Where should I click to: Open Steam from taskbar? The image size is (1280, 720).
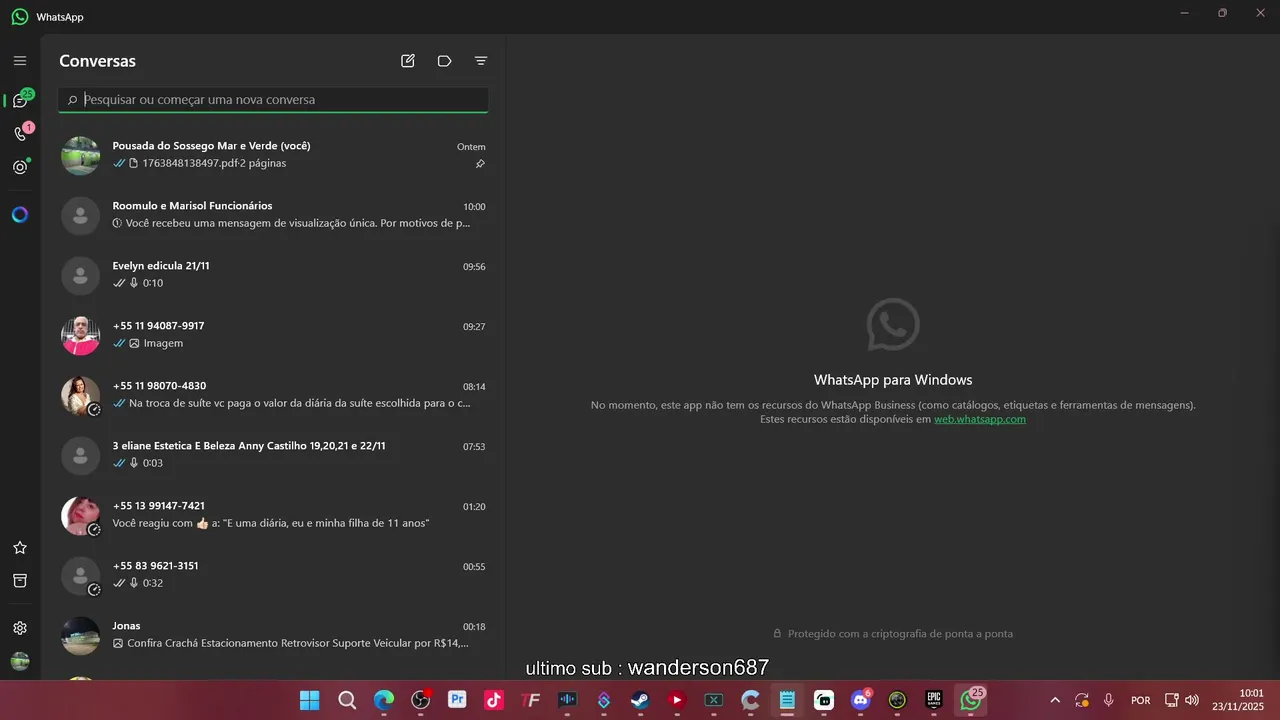[x=640, y=700]
